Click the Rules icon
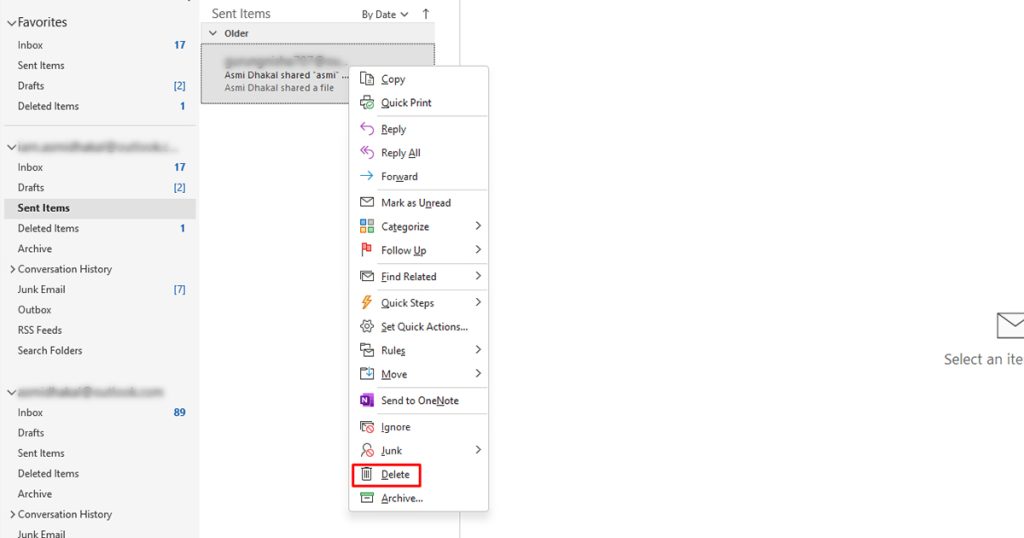1024x538 pixels. [367, 350]
